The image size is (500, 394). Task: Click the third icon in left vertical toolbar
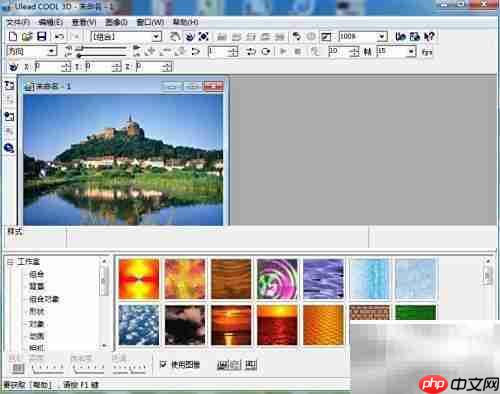tap(9, 116)
